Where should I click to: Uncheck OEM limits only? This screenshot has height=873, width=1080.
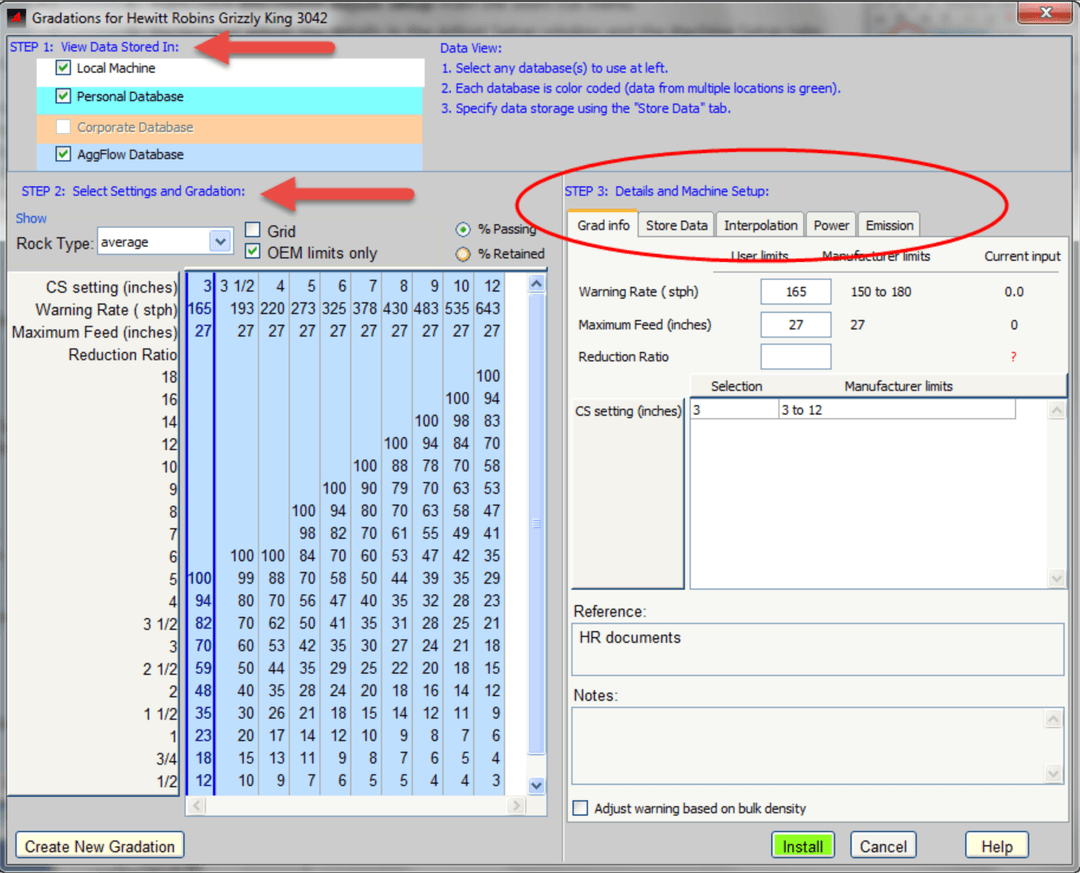coord(252,253)
